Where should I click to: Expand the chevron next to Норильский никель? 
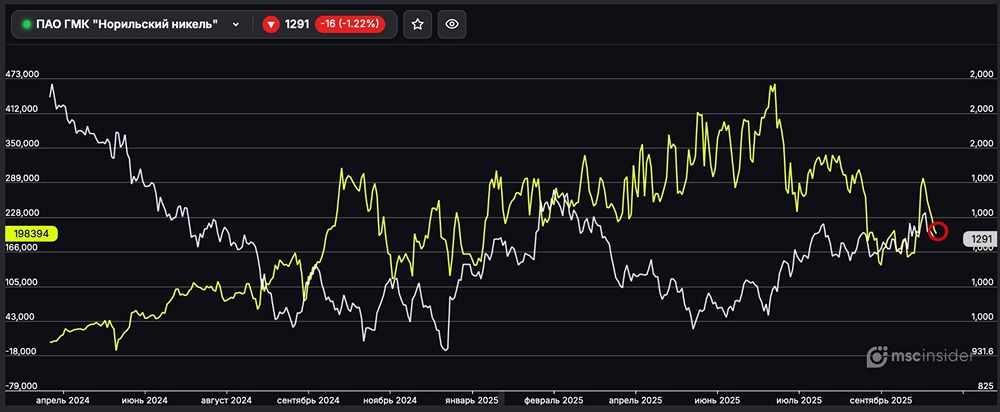(236, 24)
